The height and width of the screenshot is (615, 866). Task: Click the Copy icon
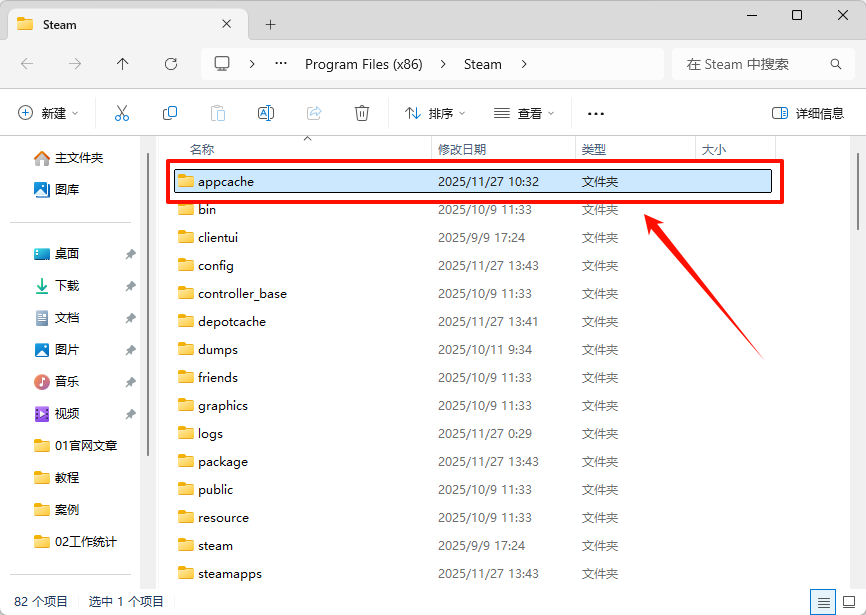pos(170,113)
